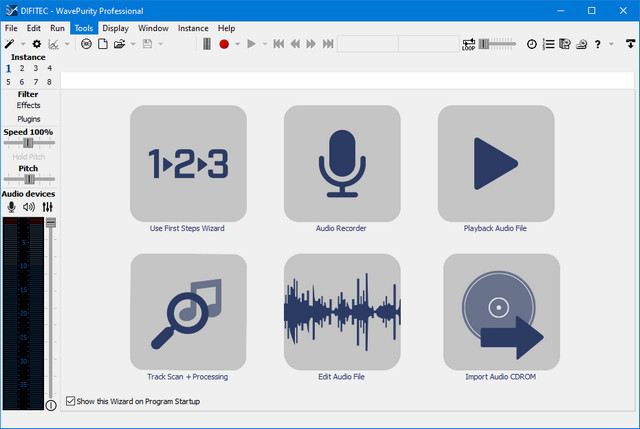Expand the open folder dropdown arrow
The width and height of the screenshot is (640, 429).
point(132,44)
